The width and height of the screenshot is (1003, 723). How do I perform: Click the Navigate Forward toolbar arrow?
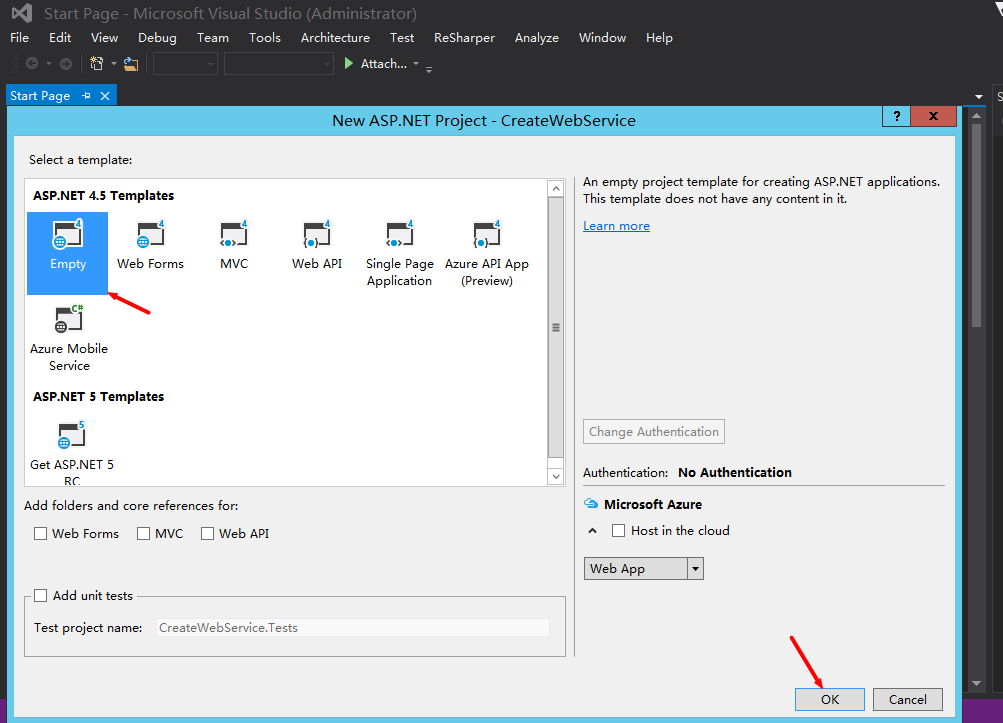pos(66,63)
